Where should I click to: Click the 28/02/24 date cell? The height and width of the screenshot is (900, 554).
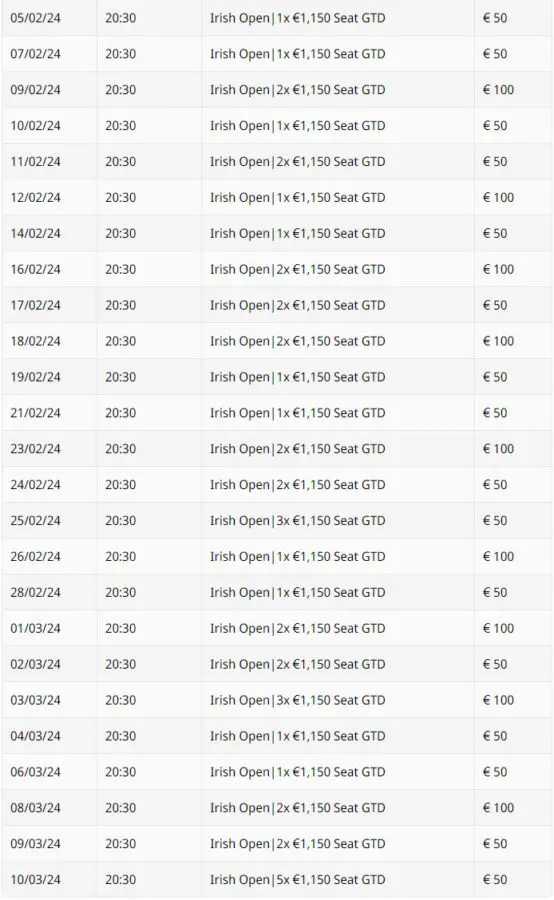pyautogui.click(x=36, y=592)
